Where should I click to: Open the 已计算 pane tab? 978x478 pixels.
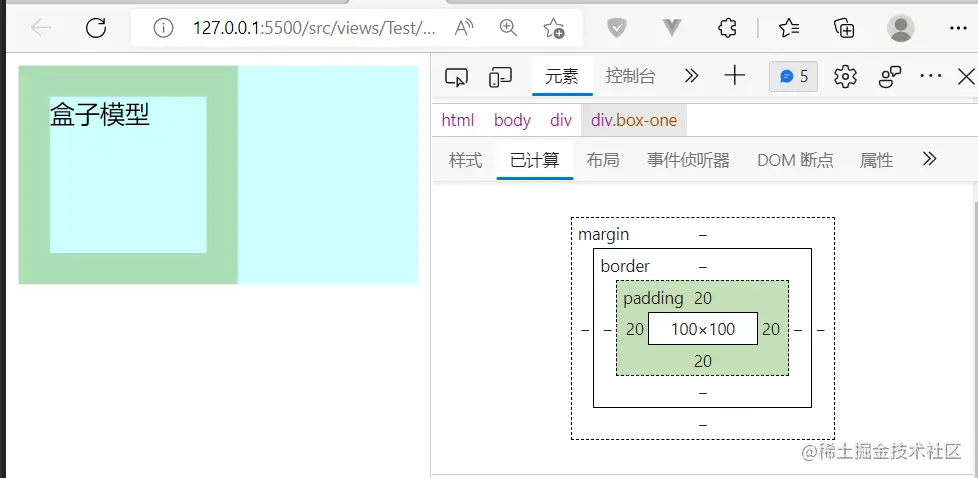point(535,160)
